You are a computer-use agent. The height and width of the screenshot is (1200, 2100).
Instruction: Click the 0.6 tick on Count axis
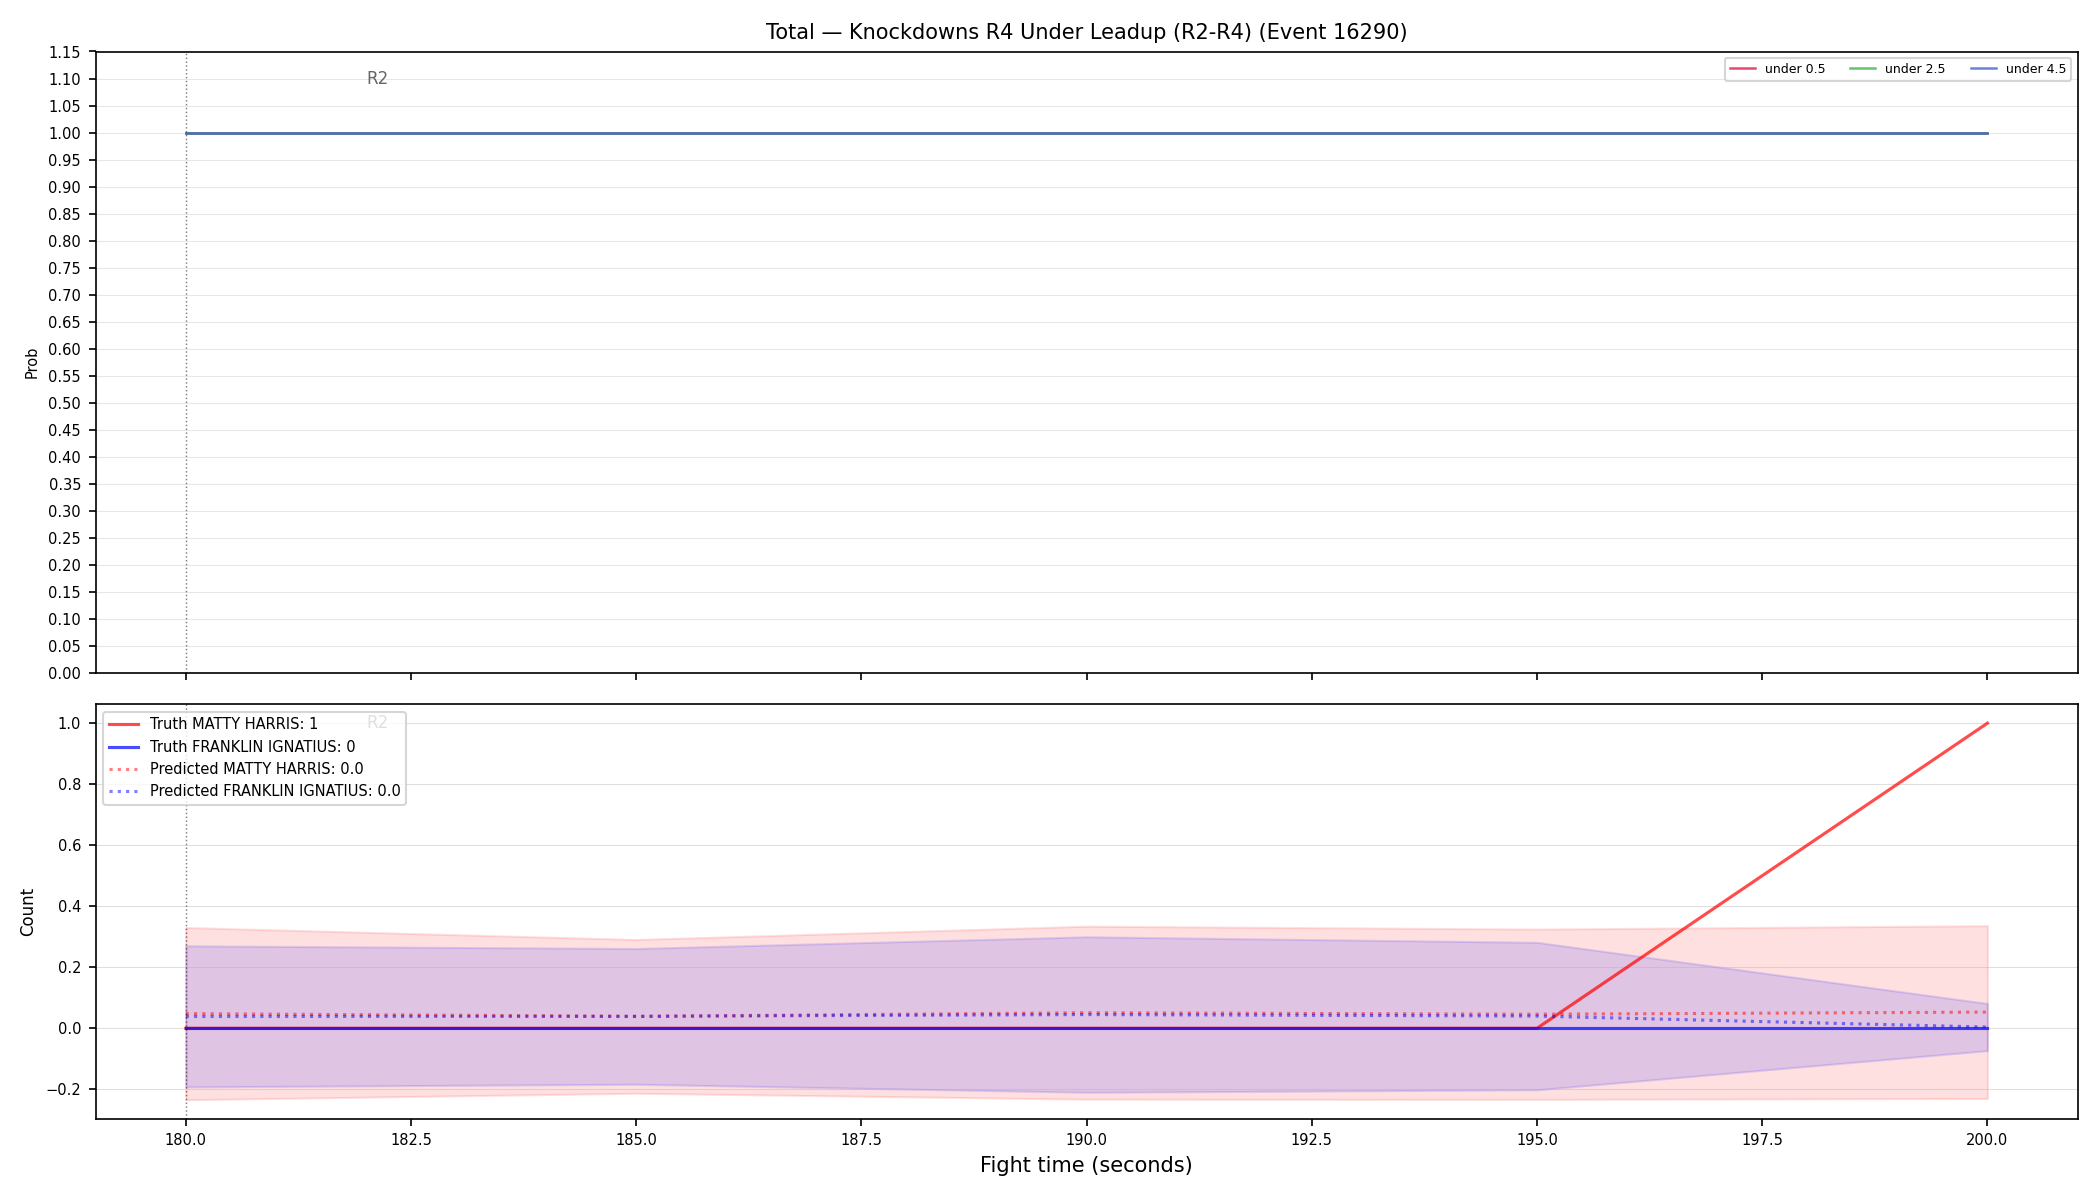click(x=71, y=845)
